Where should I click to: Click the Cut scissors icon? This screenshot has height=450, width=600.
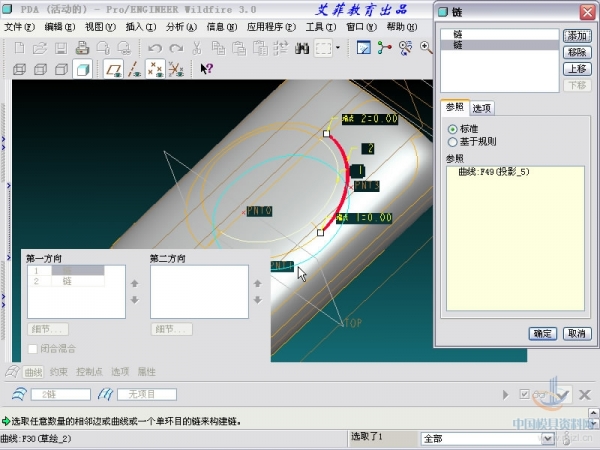point(197,48)
